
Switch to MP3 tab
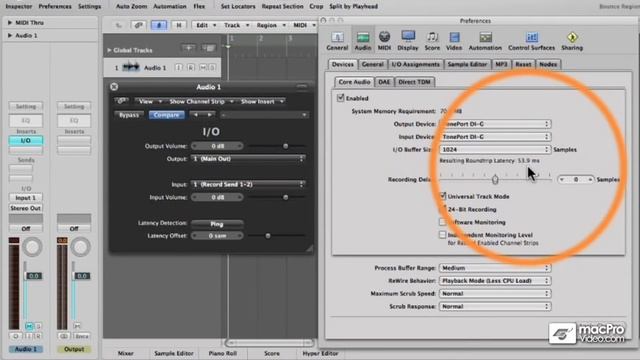(x=501, y=64)
